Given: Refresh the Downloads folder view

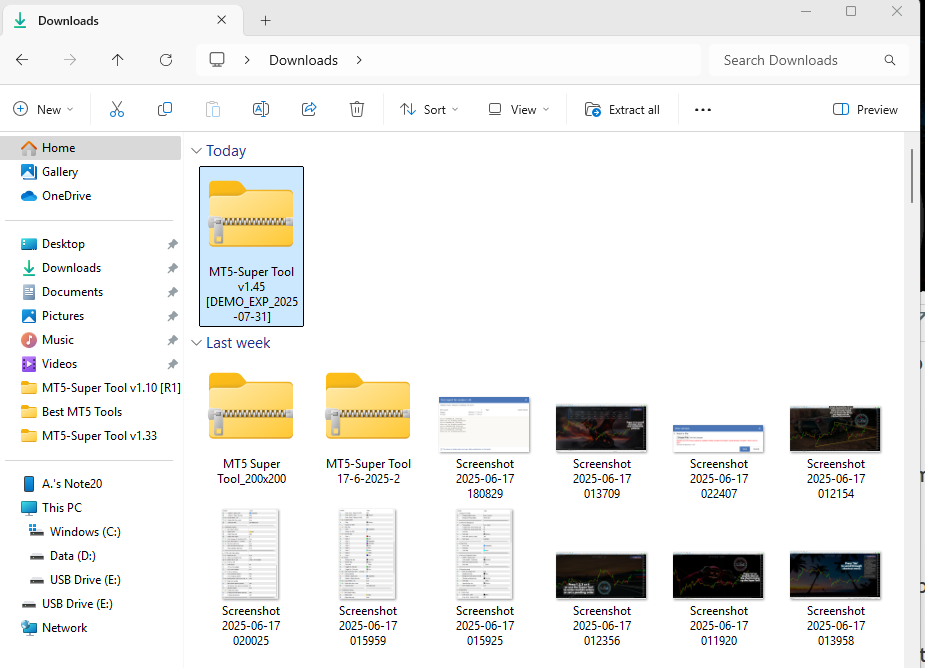Looking at the screenshot, I should click(166, 60).
